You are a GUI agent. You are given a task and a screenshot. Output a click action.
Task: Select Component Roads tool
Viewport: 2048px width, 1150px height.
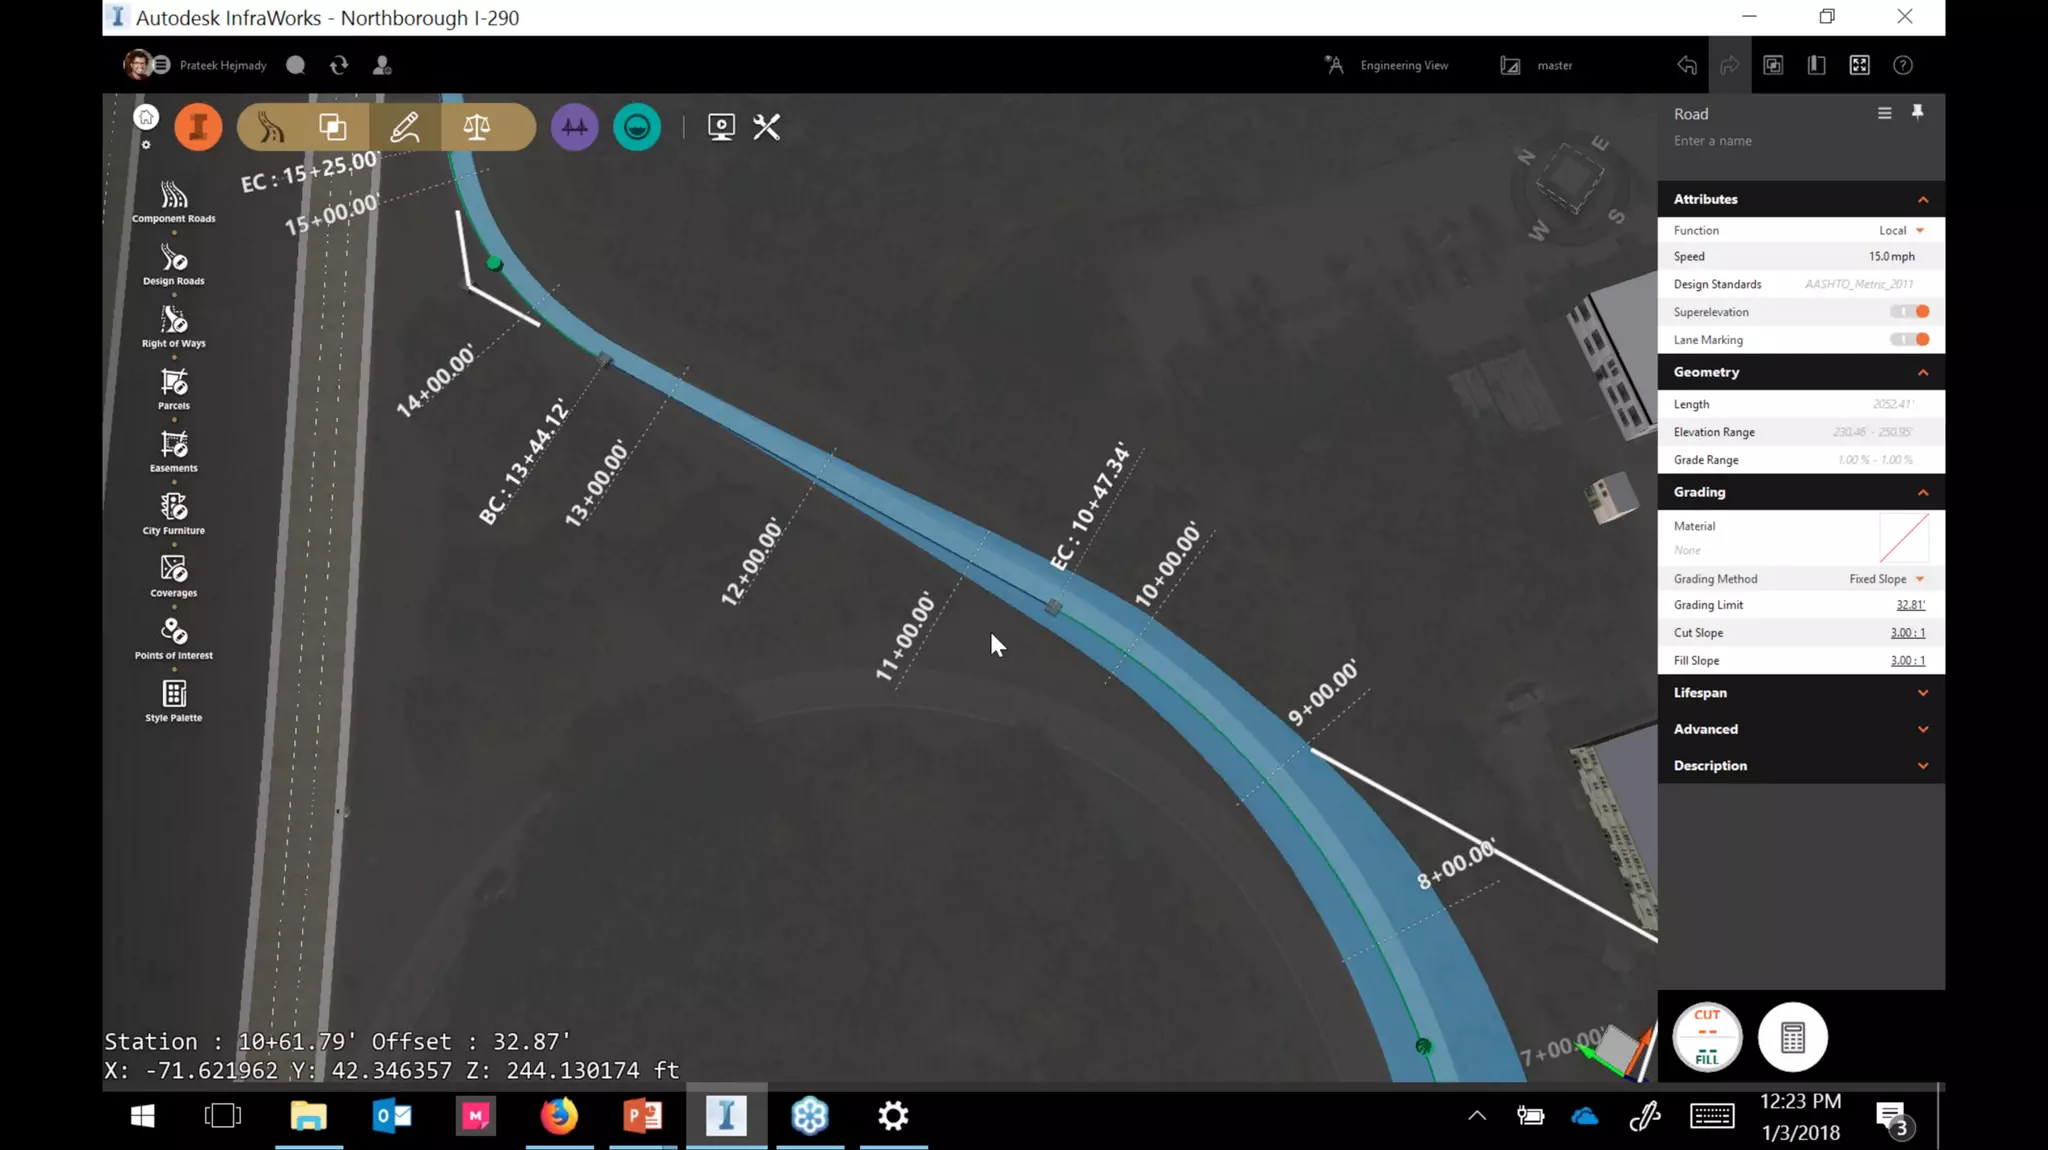tap(174, 201)
